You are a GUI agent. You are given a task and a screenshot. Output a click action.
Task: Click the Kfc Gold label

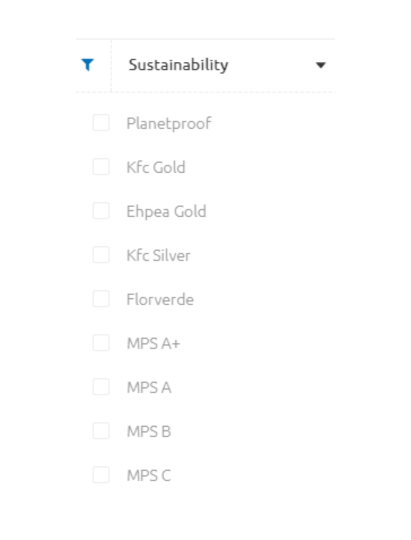coord(156,167)
